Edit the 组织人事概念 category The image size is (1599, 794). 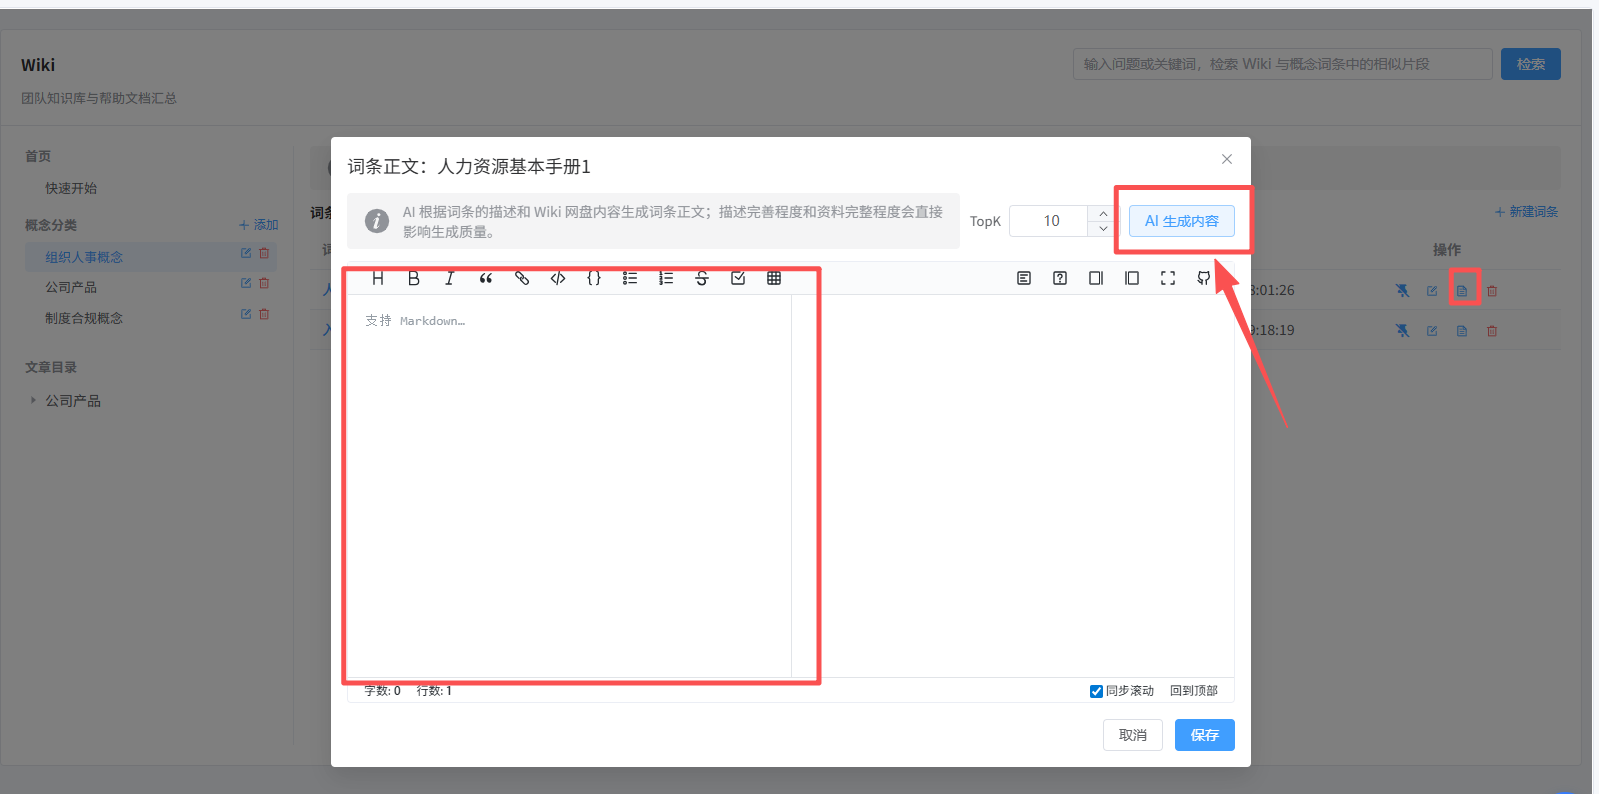tap(246, 254)
